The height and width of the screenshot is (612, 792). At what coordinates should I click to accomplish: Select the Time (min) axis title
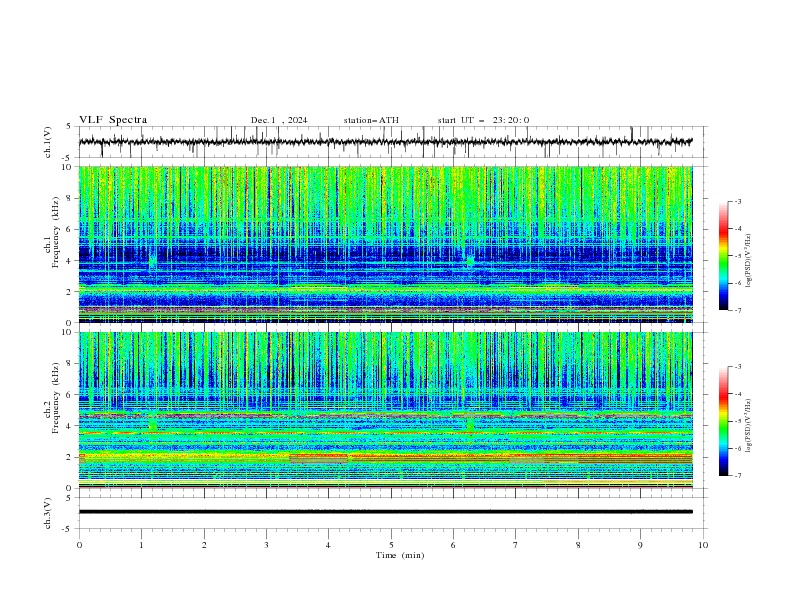tap(400, 555)
